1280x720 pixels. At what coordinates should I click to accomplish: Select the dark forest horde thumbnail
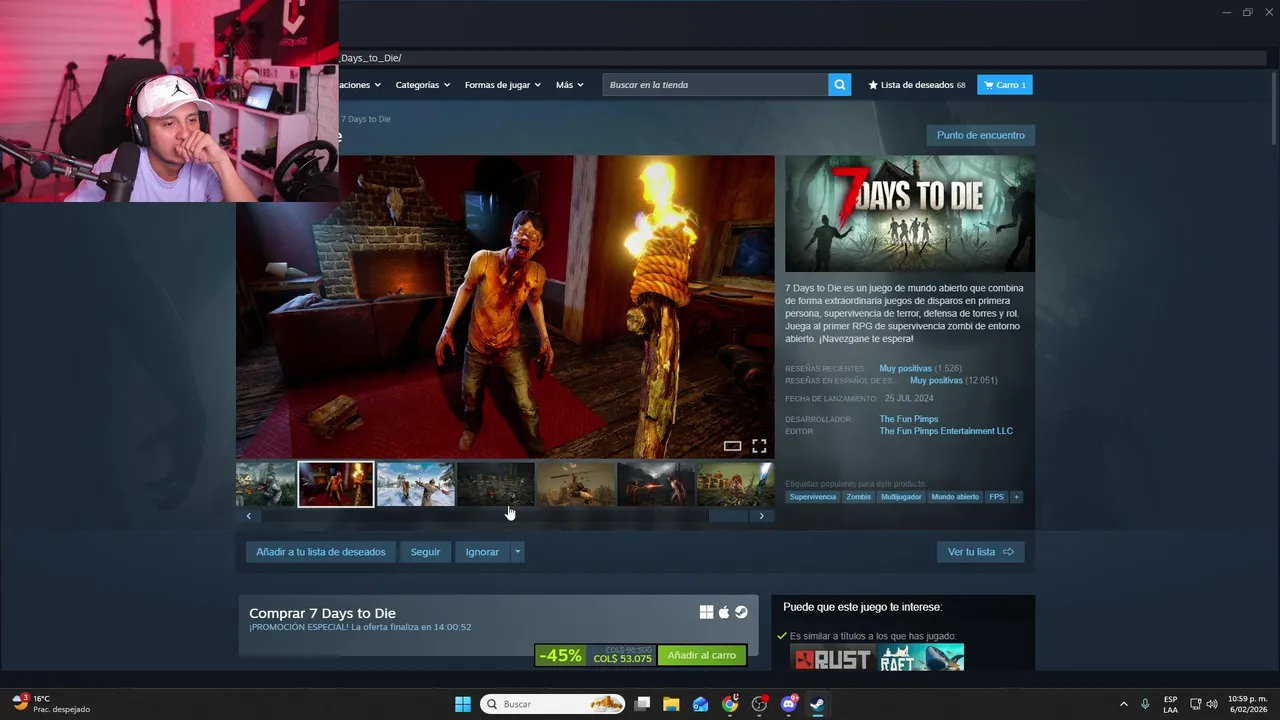[x=496, y=484]
